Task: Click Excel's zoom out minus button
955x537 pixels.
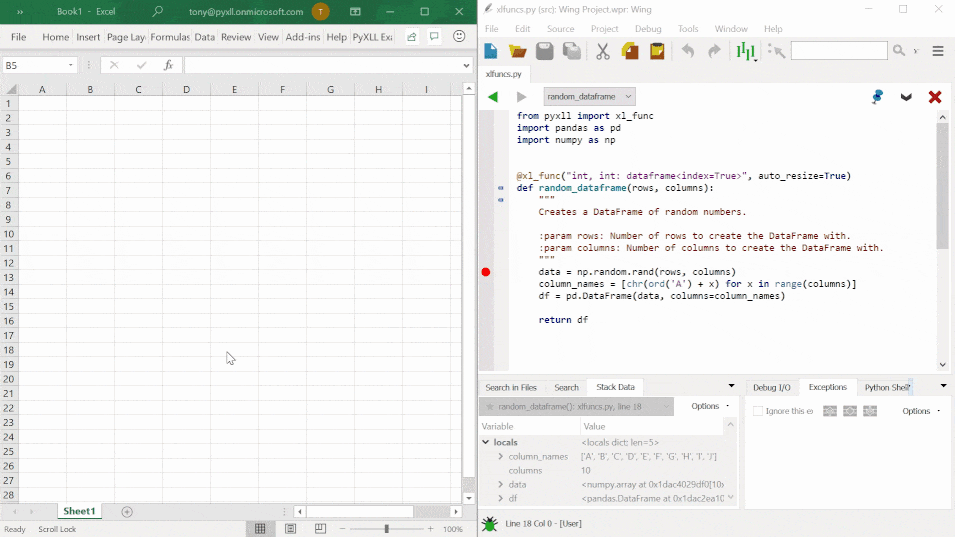Action: coord(342,529)
